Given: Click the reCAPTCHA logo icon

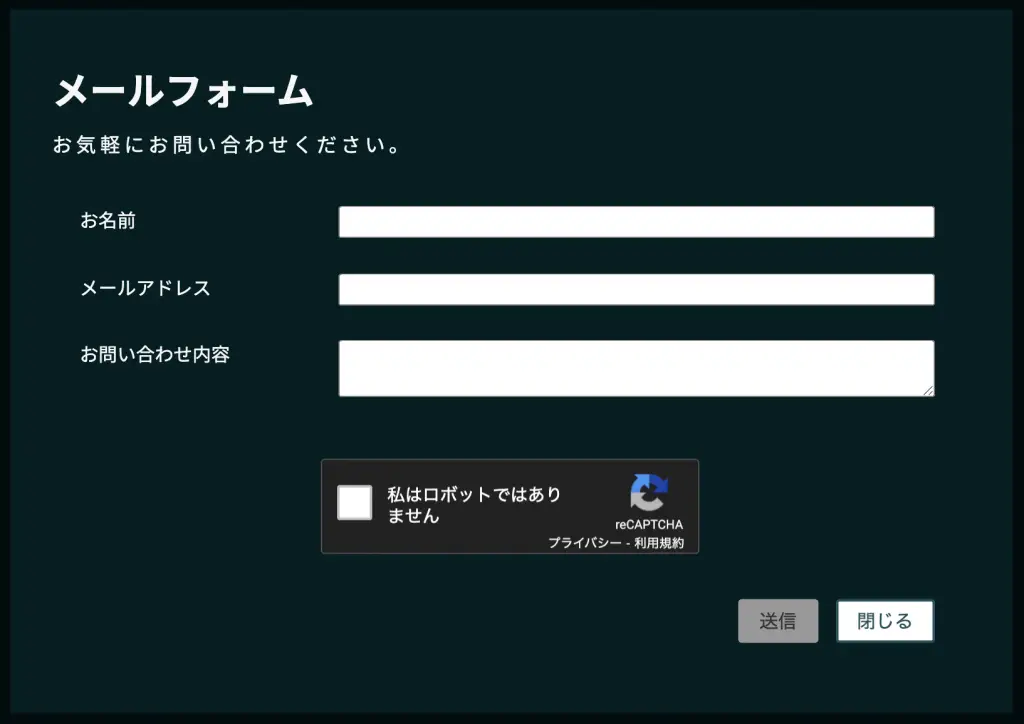Looking at the screenshot, I should [649, 493].
